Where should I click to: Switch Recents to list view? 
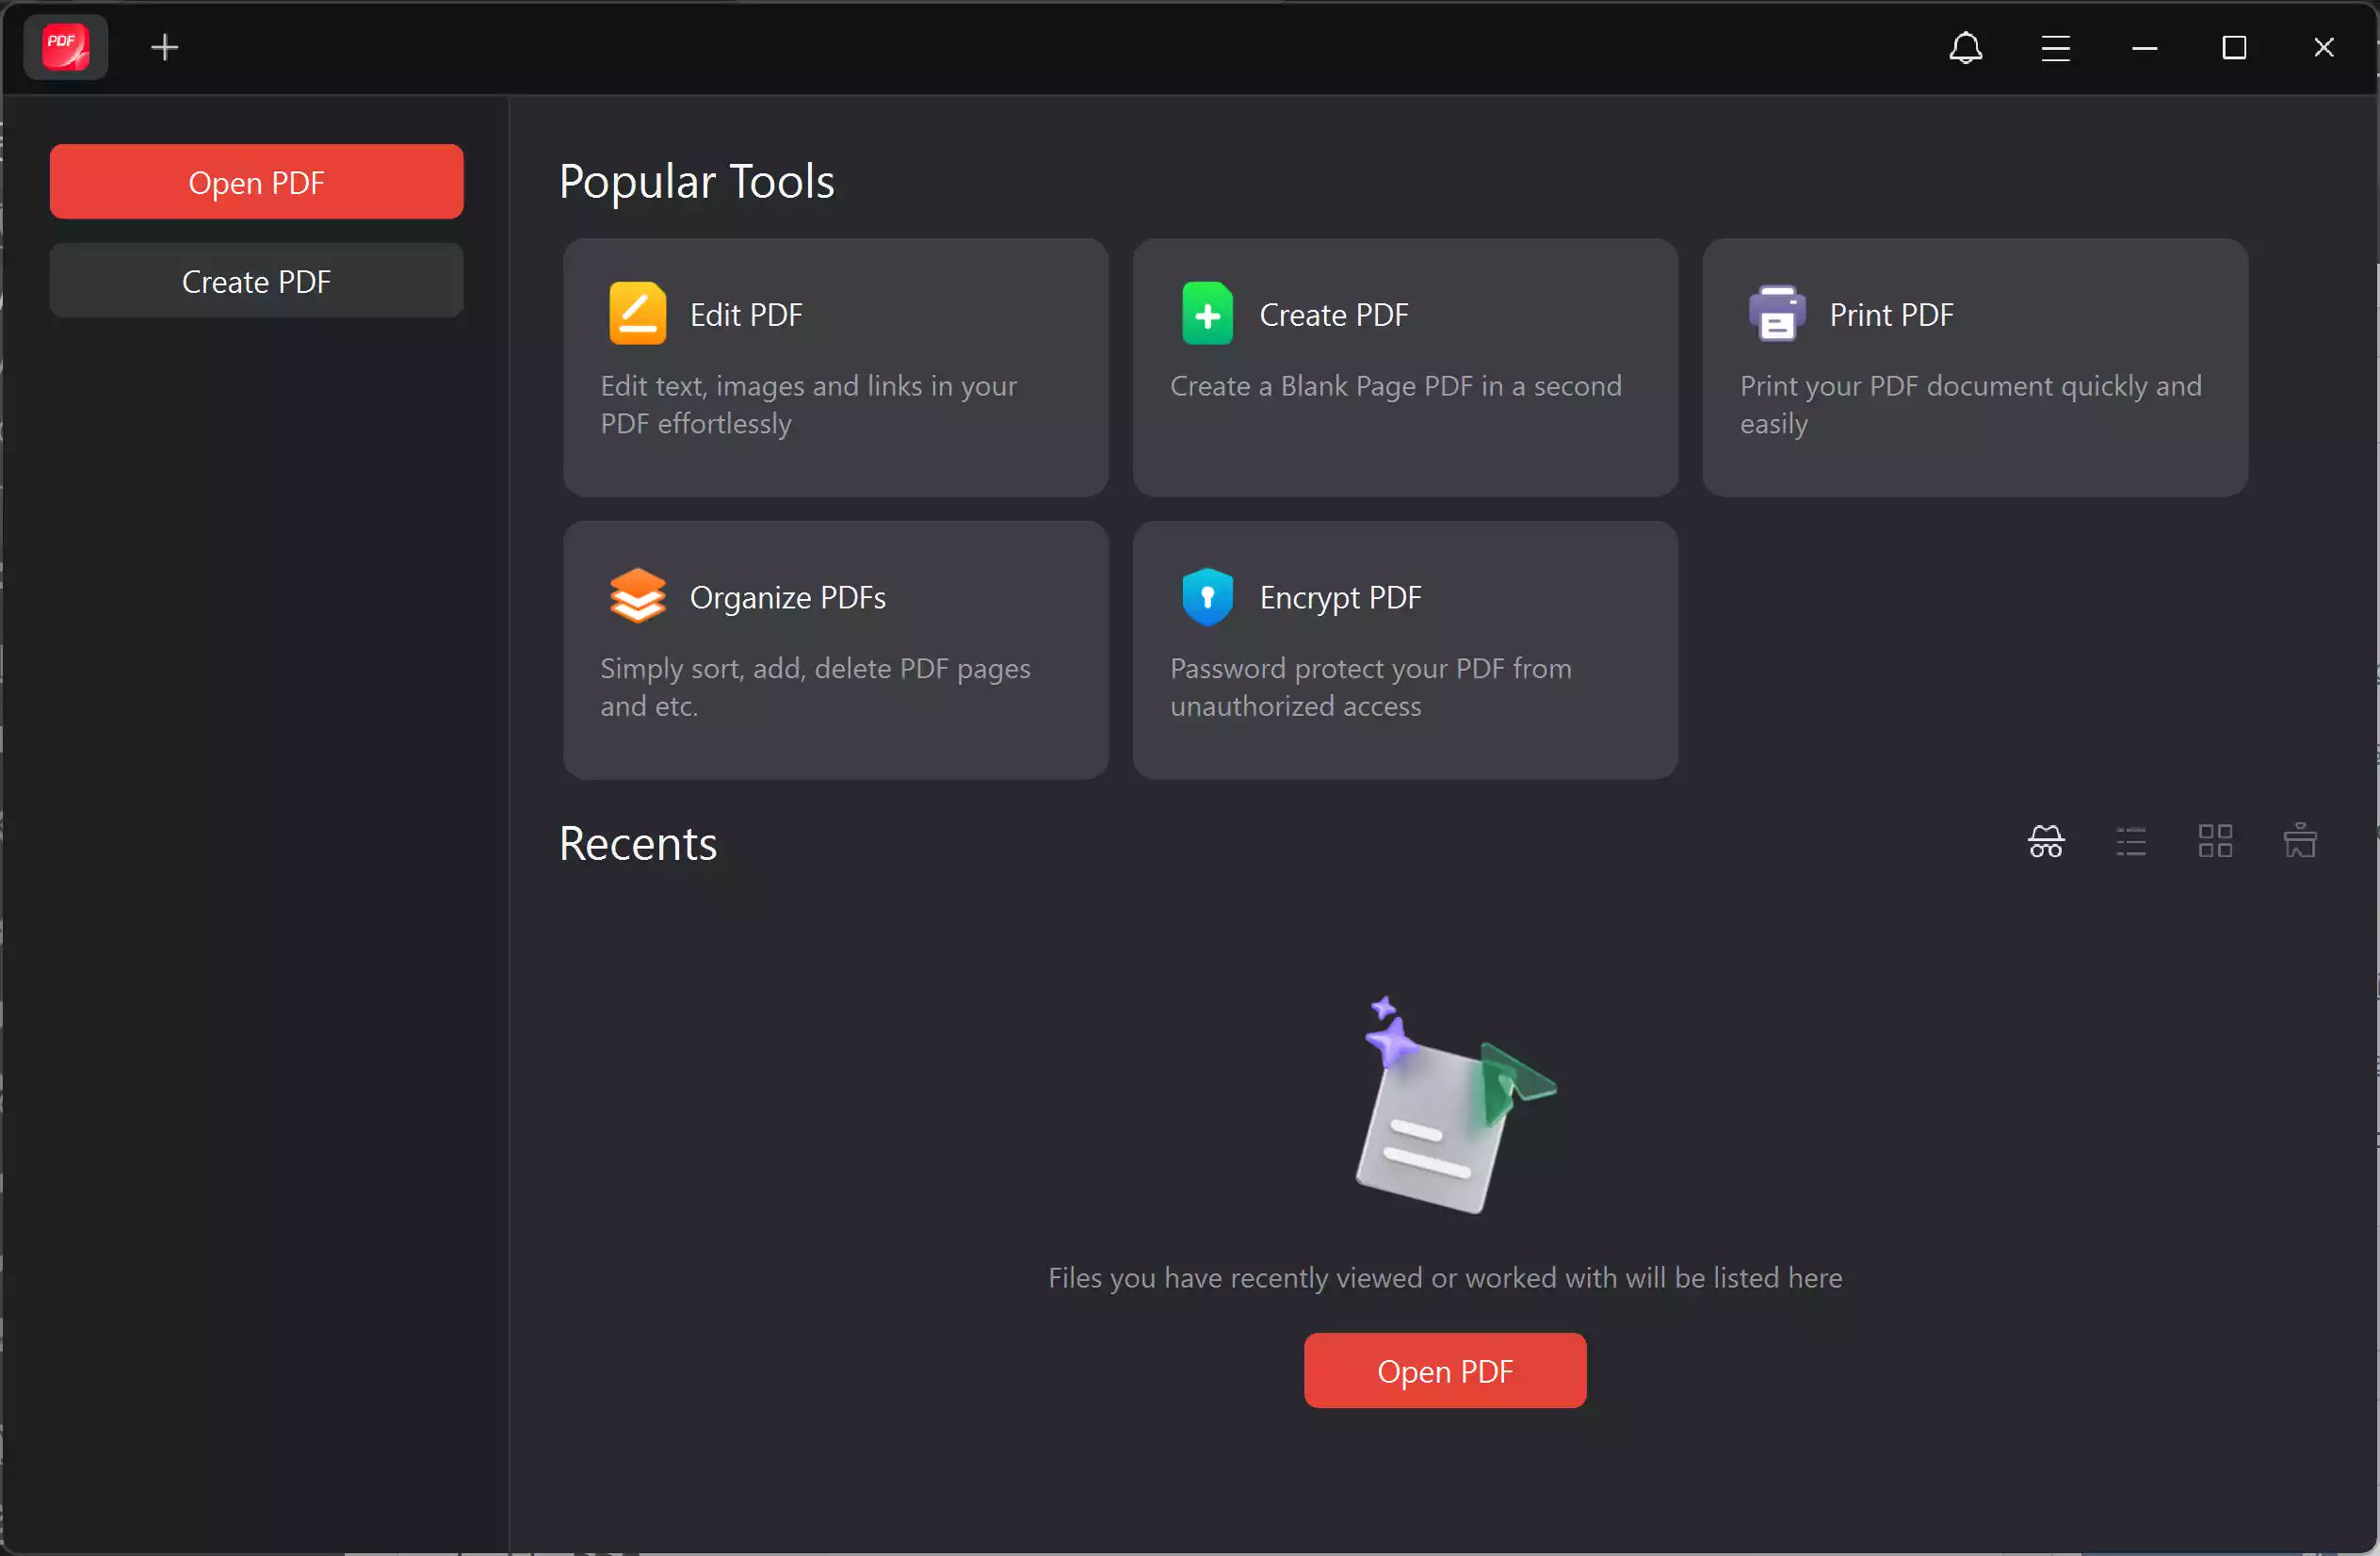pos(2130,841)
